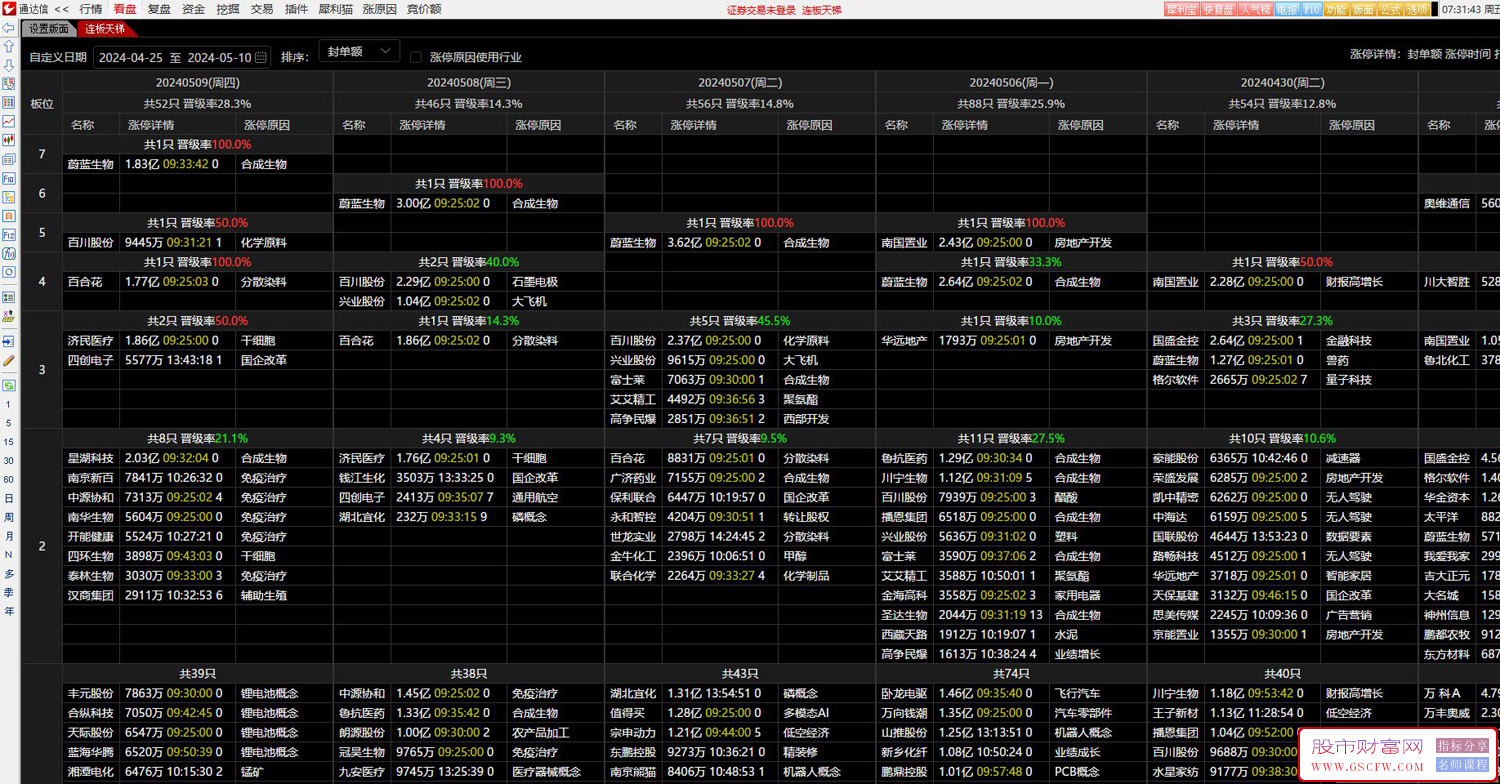Select the line chart icon in sidebar
The image size is (1500, 784).
[9, 122]
